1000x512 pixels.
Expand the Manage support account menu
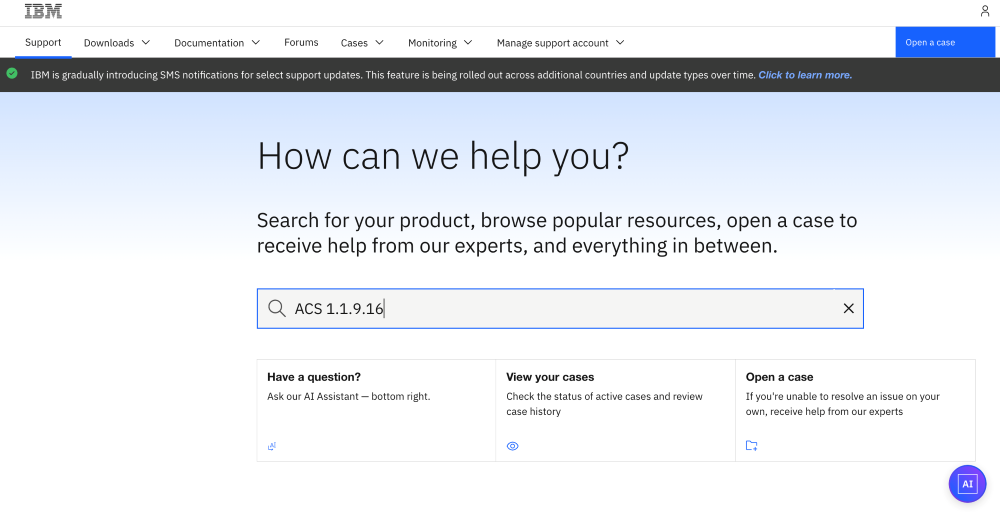pyautogui.click(x=561, y=43)
